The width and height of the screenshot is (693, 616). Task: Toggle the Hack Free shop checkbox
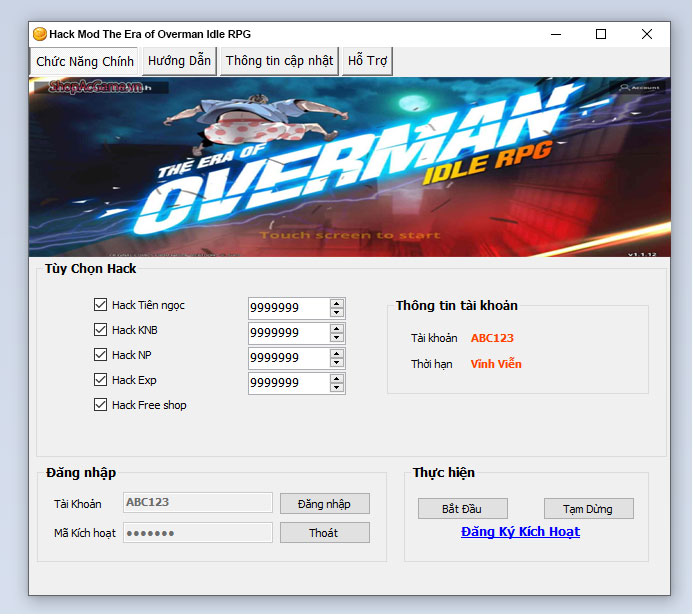(100, 405)
